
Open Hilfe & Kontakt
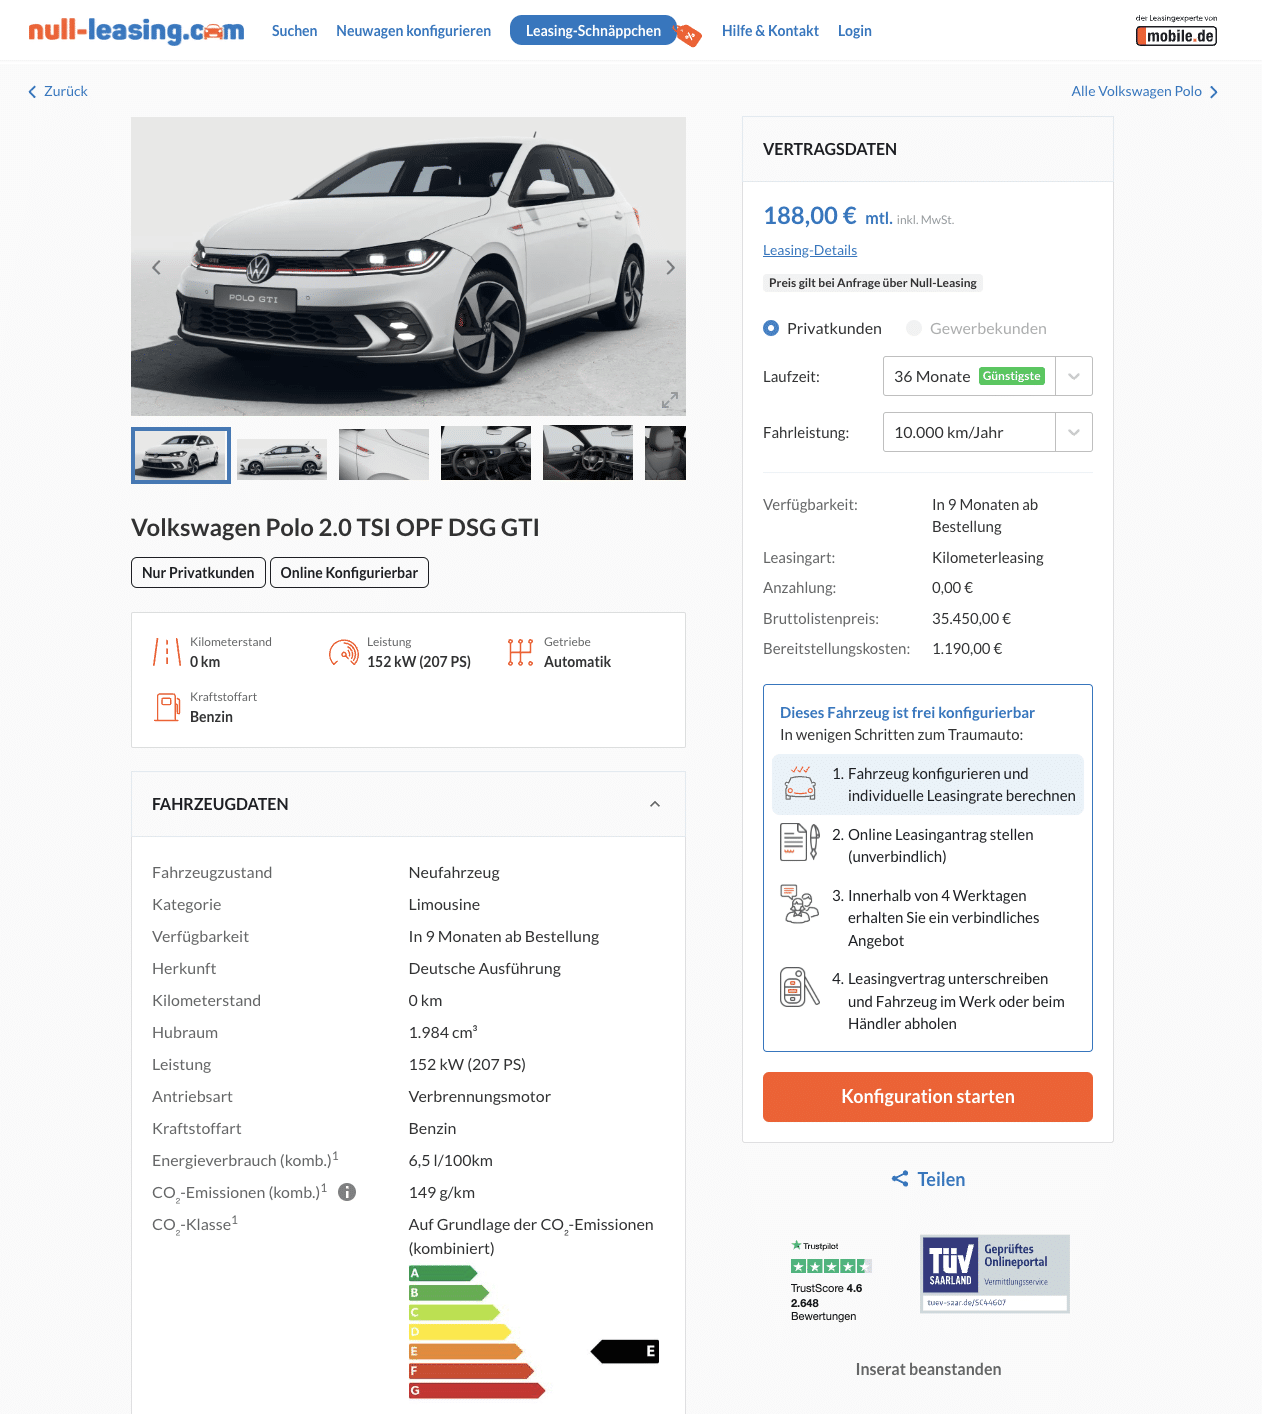[770, 31]
